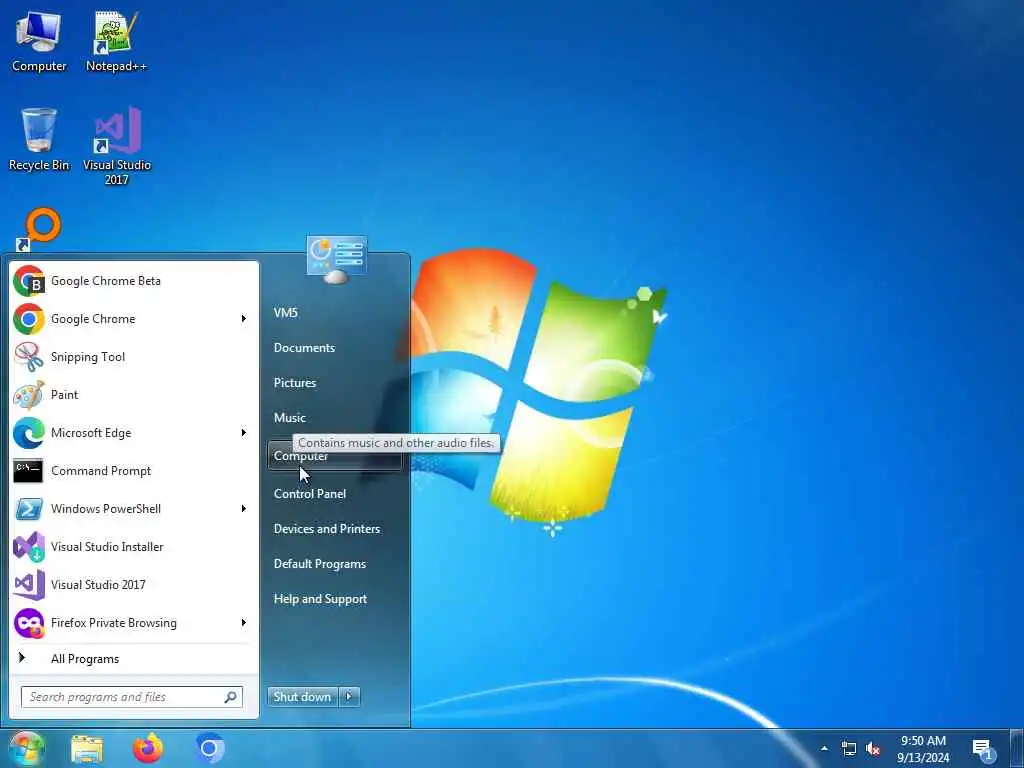Open Music from Start menu

tap(334, 418)
